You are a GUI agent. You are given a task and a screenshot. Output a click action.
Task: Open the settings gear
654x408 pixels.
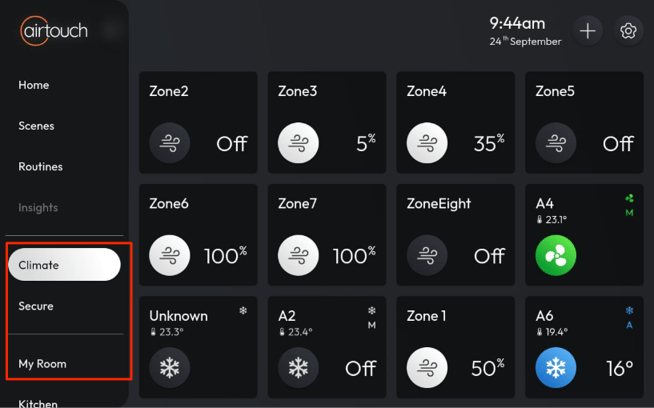click(x=628, y=31)
